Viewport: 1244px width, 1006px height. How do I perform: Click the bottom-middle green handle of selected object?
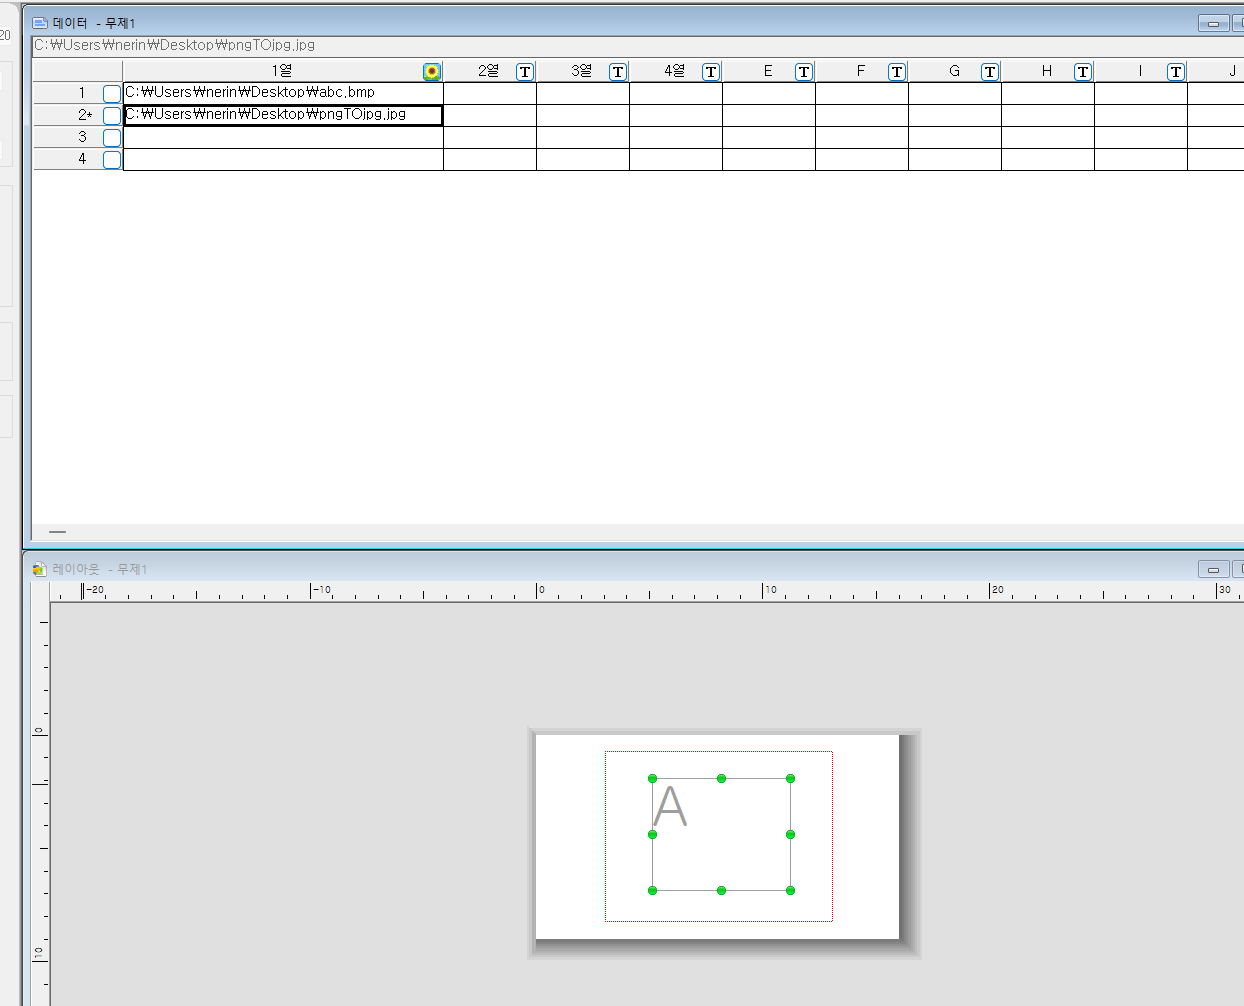[721, 890]
